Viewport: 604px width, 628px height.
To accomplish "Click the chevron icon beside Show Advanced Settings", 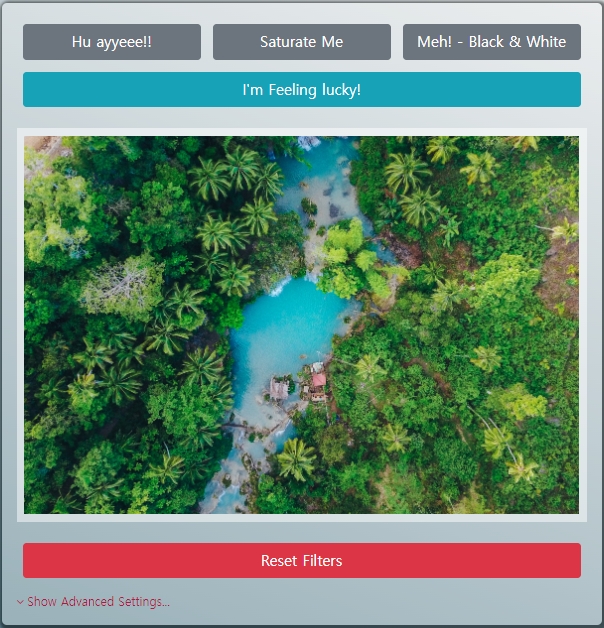I will (20, 602).
